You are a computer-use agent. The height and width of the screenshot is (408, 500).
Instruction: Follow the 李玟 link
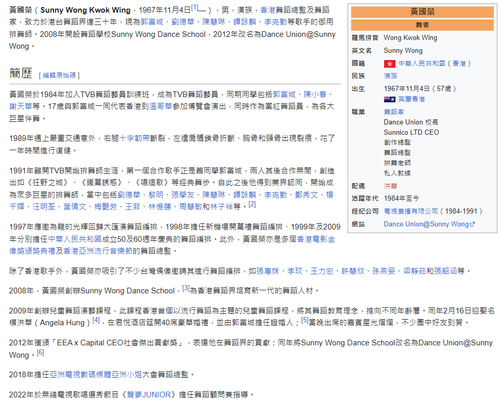pos(295,271)
